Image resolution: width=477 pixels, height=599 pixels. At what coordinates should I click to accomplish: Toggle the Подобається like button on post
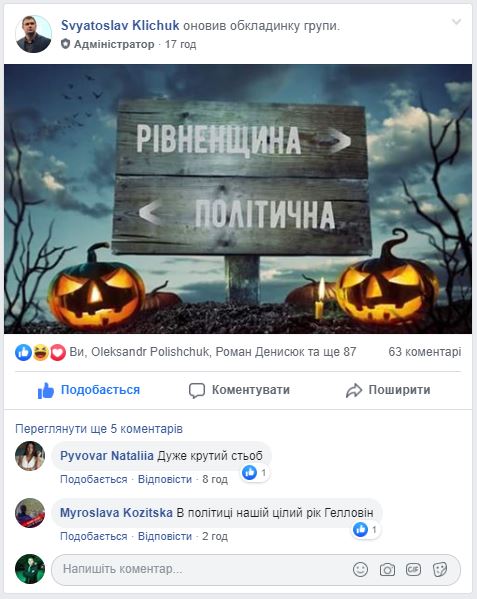pyautogui.click(x=89, y=390)
